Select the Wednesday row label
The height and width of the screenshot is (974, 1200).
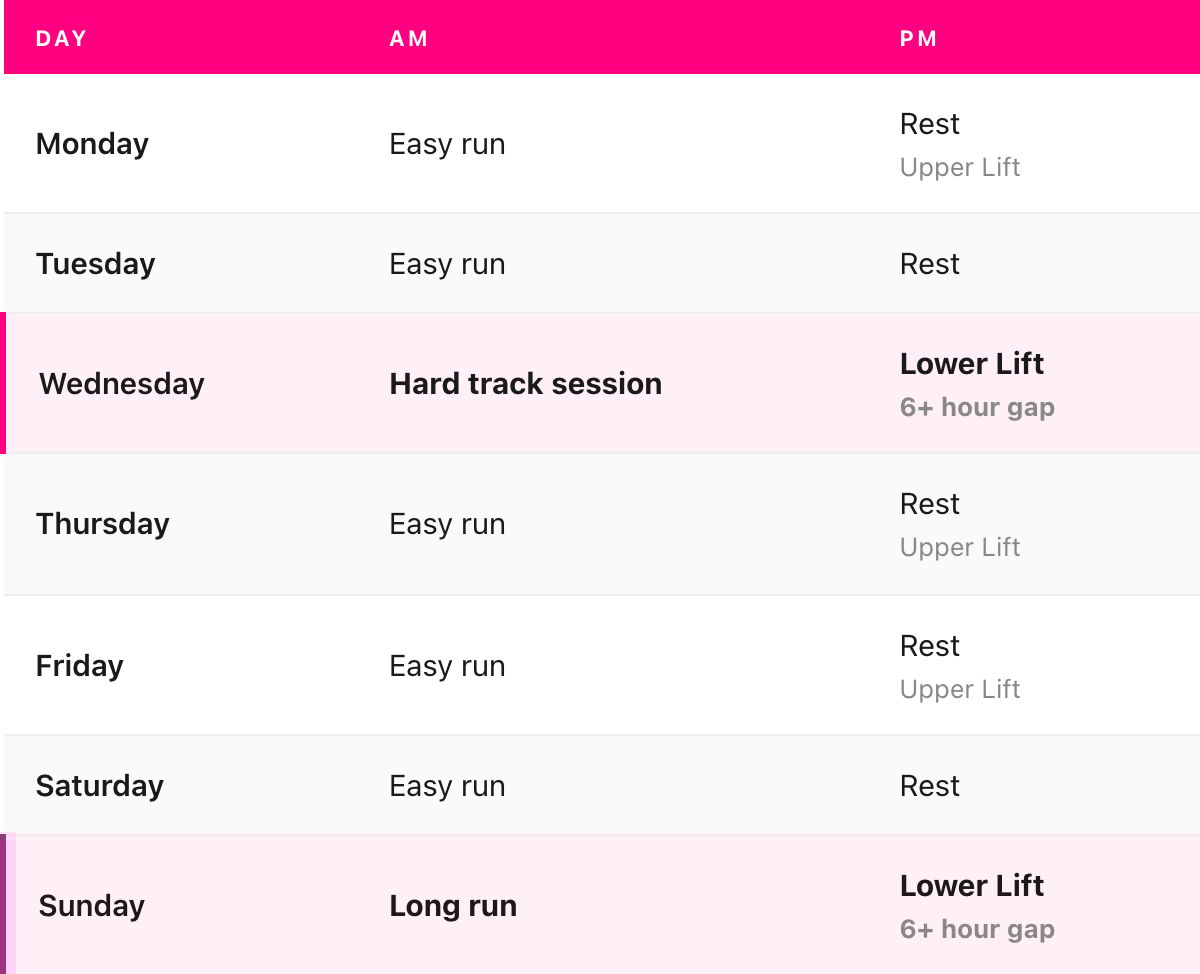(122, 384)
